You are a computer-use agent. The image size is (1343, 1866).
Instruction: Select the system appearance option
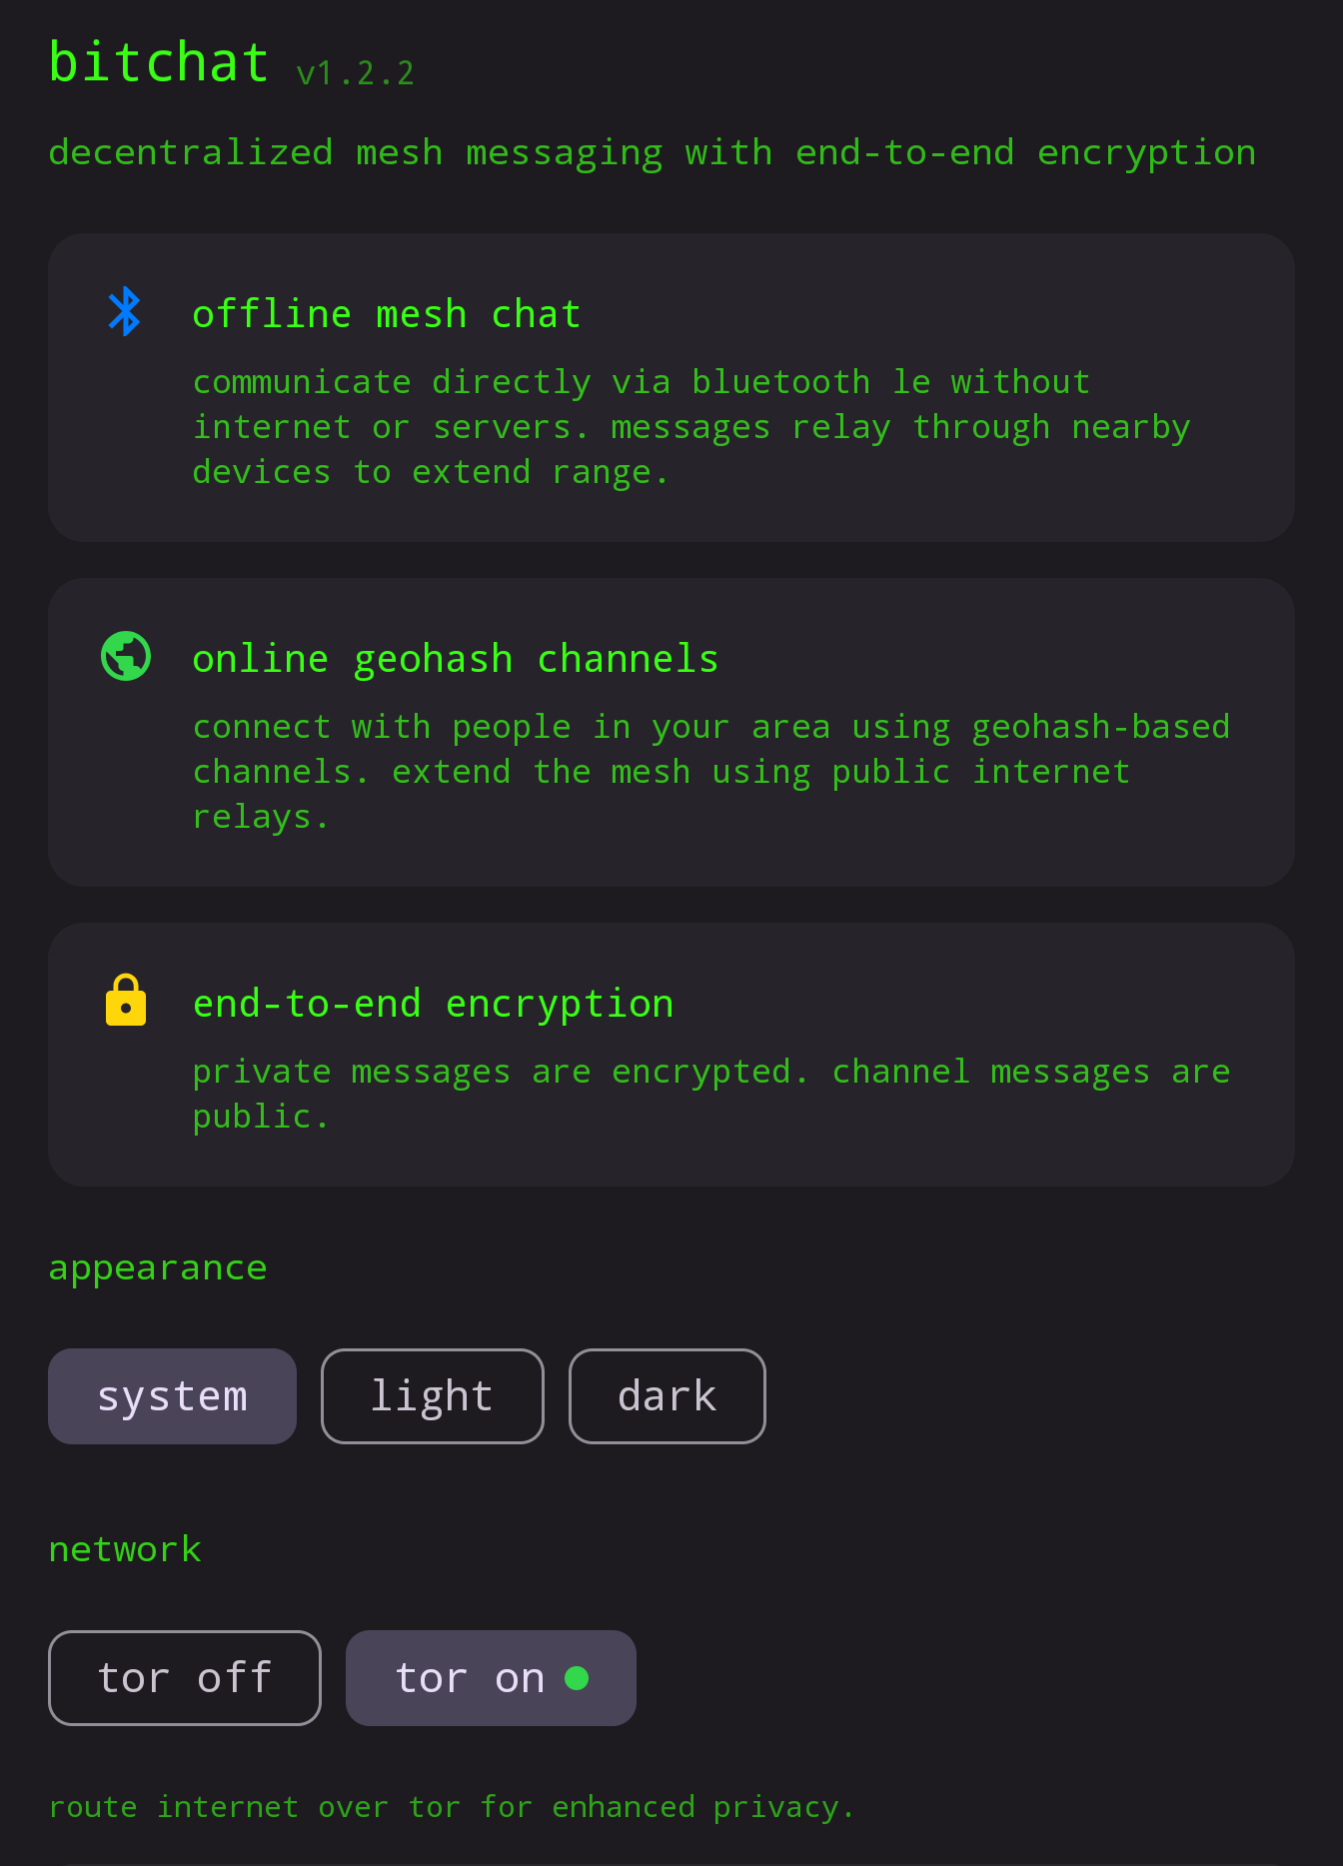[172, 1396]
